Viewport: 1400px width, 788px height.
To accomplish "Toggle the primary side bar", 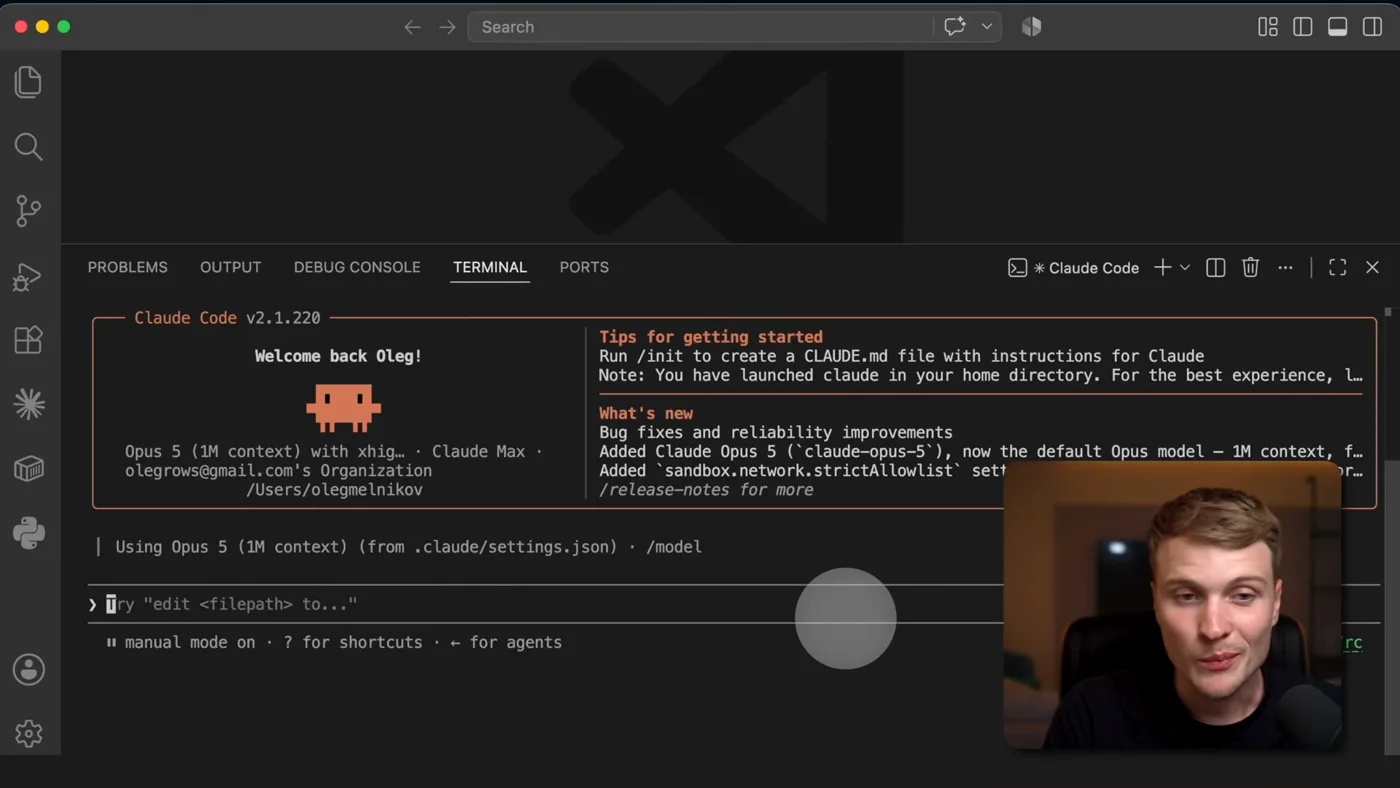I will [x=1302, y=27].
